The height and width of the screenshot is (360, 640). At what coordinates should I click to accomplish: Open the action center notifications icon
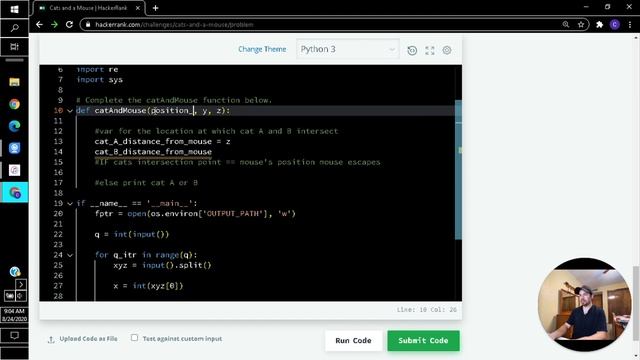(x=14, y=336)
